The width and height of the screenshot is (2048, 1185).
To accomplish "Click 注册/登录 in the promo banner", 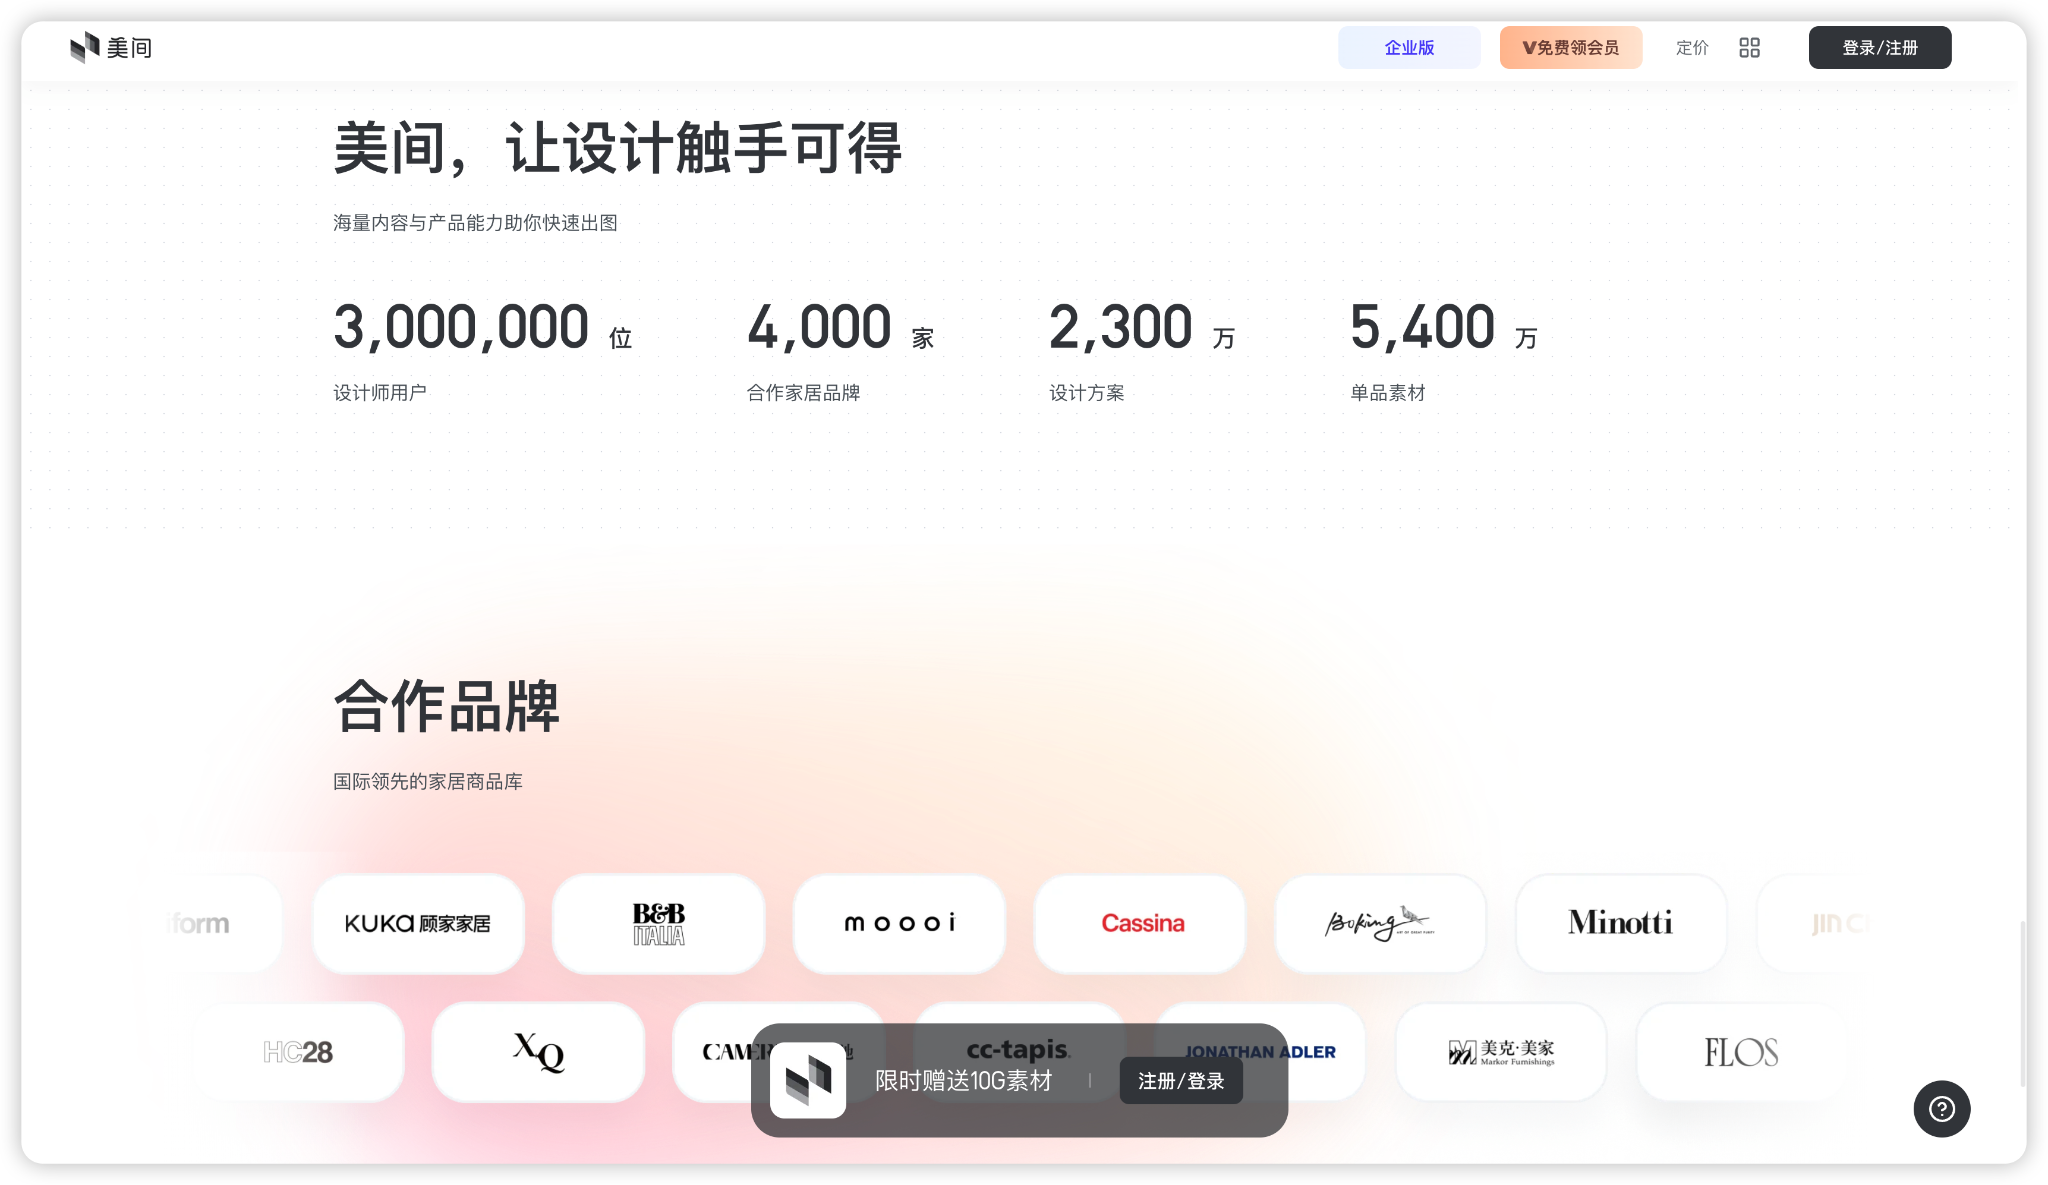I will (1180, 1081).
